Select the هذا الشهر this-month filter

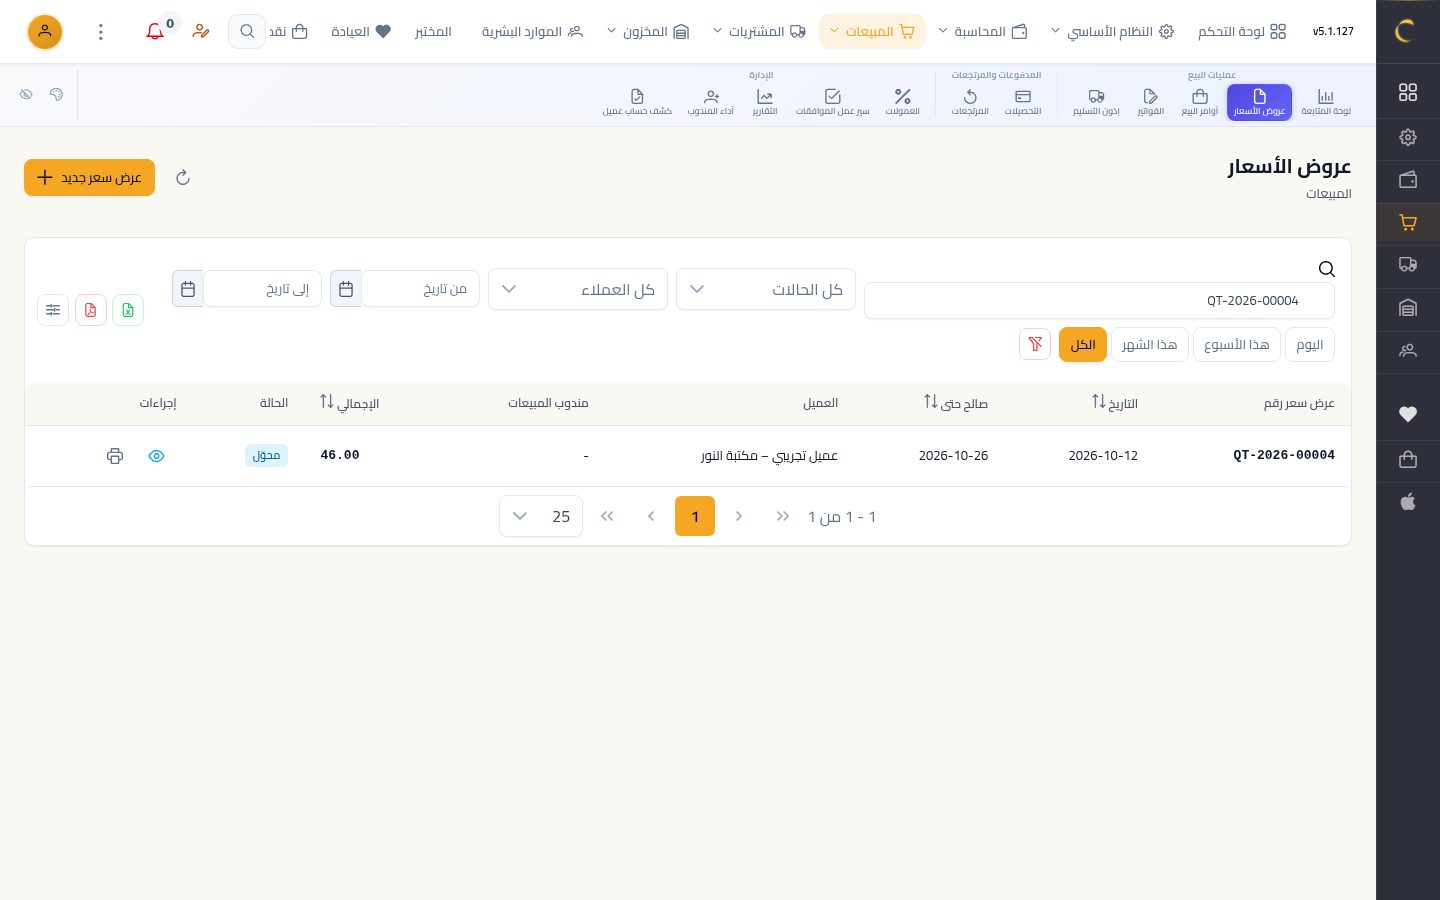[1150, 345]
